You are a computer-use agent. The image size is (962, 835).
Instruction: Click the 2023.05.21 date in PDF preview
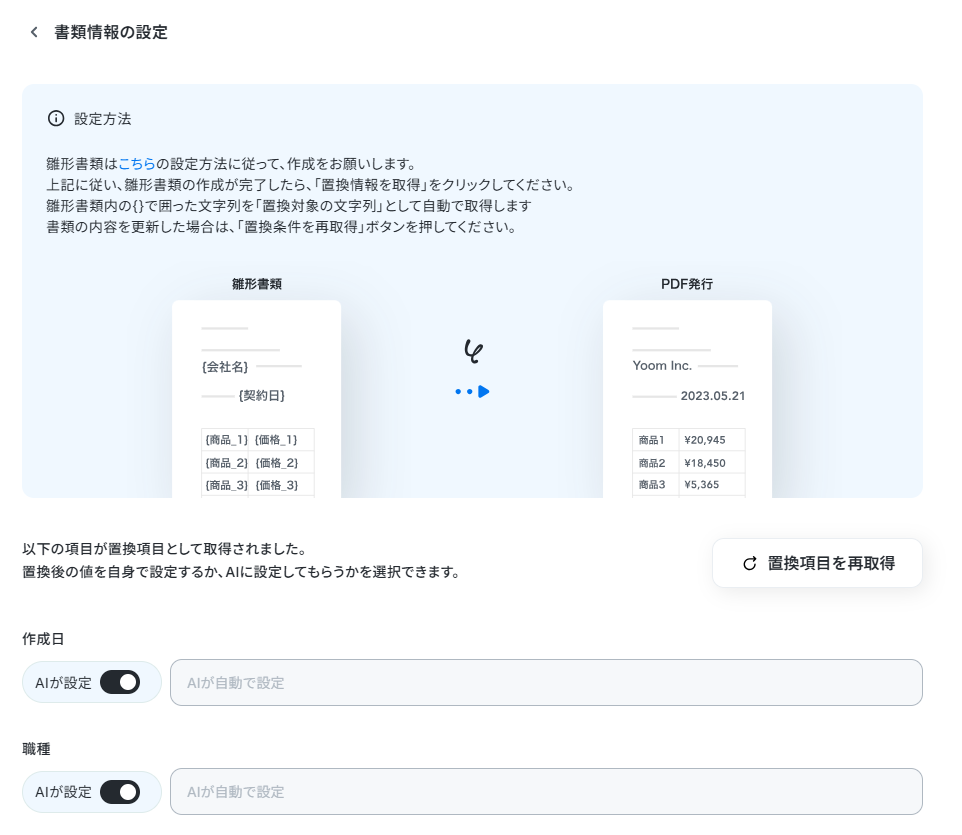tap(713, 396)
